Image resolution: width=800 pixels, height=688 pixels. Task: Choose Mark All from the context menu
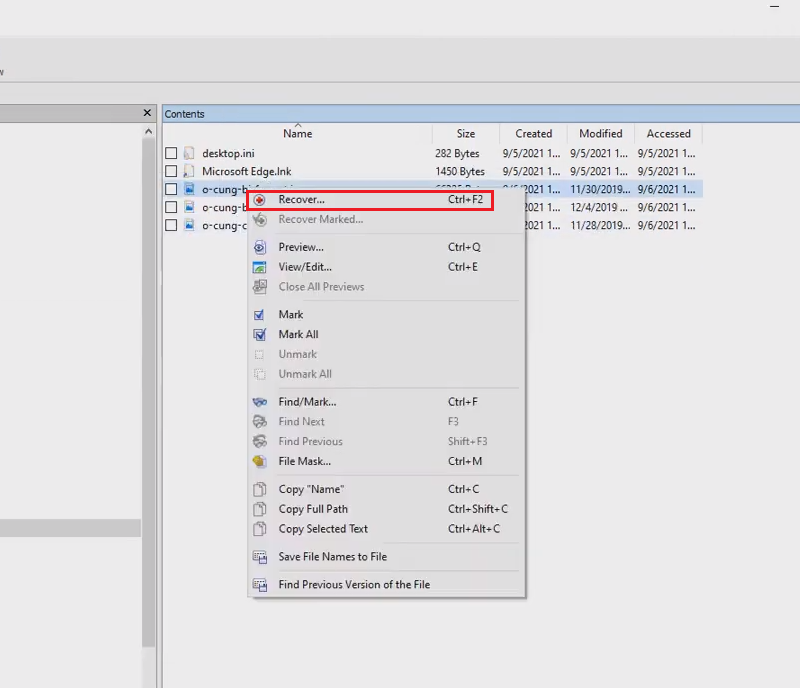pyautogui.click(x=298, y=334)
